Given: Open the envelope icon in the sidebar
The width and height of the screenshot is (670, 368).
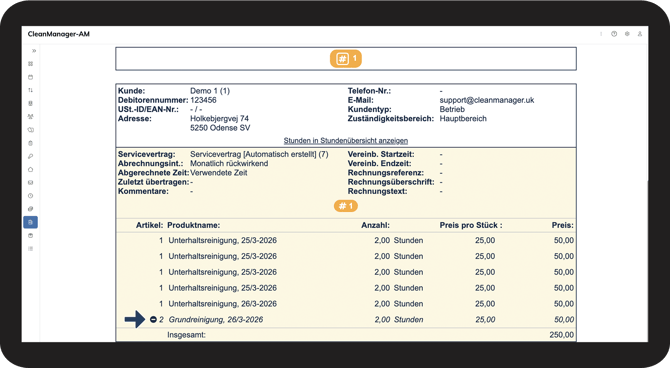Looking at the screenshot, I should [x=30, y=183].
